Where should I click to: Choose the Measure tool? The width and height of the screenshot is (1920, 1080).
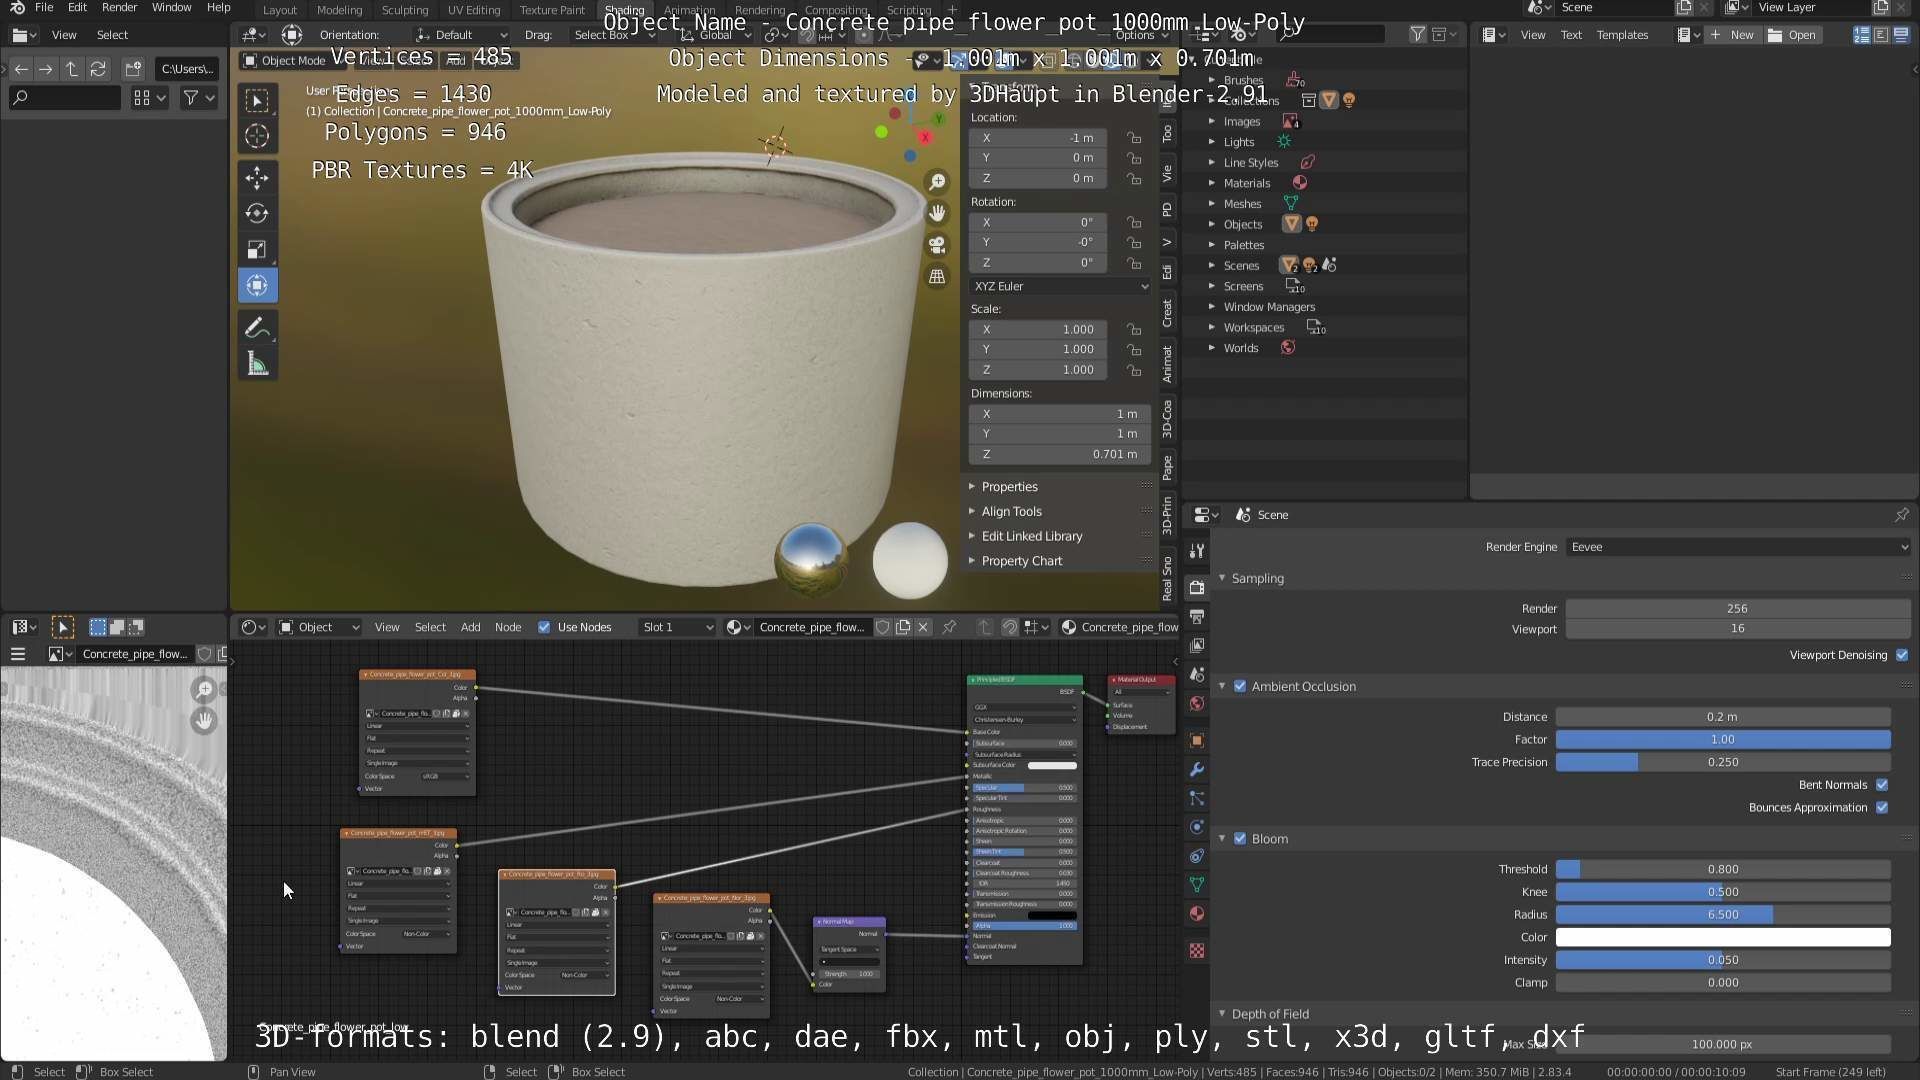click(257, 364)
